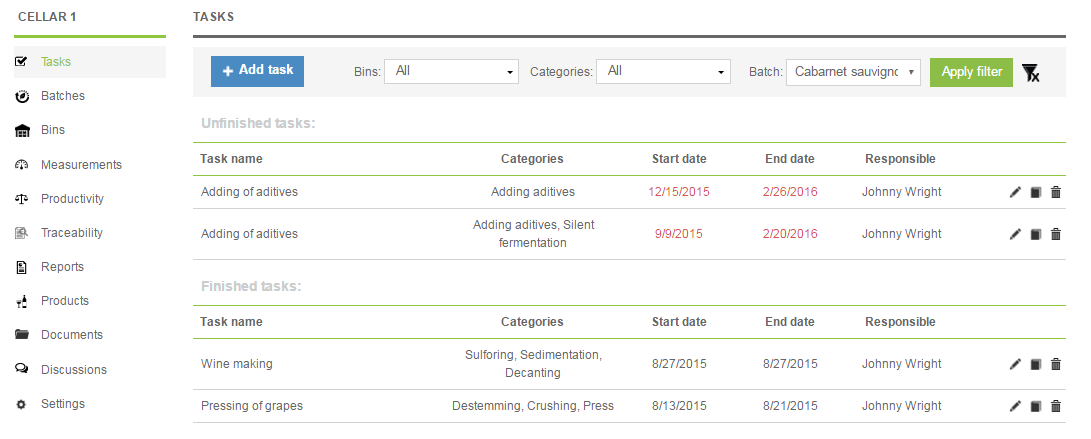Edit the Pressing of grapes task
The height and width of the screenshot is (439, 1091).
tap(1015, 406)
